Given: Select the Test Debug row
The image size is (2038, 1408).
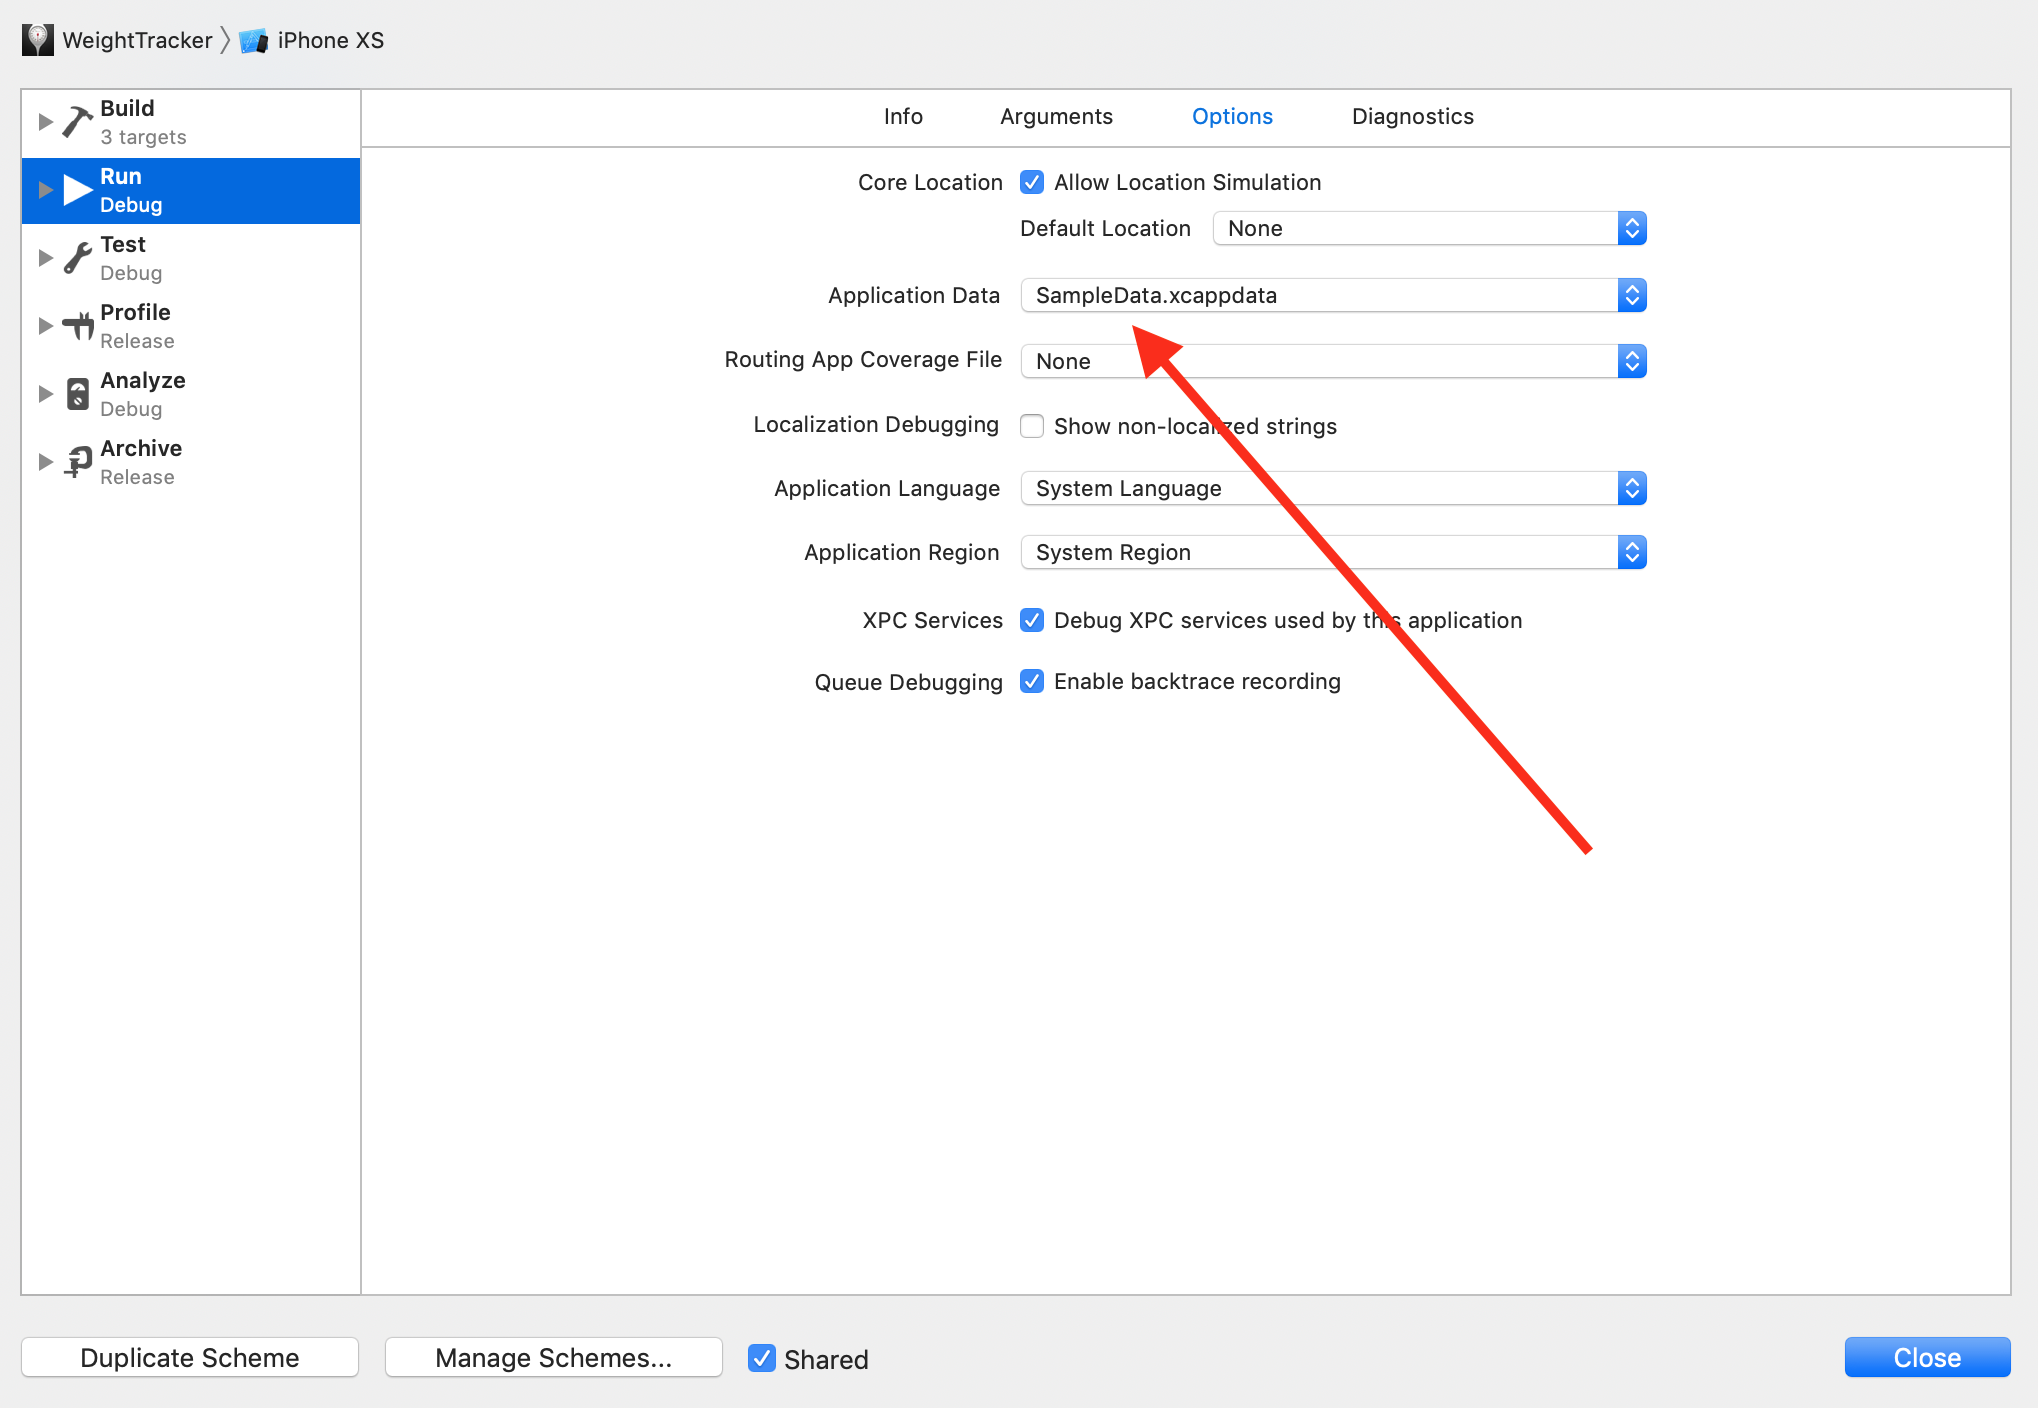Looking at the screenshot, I should click(x=191, y=258).
